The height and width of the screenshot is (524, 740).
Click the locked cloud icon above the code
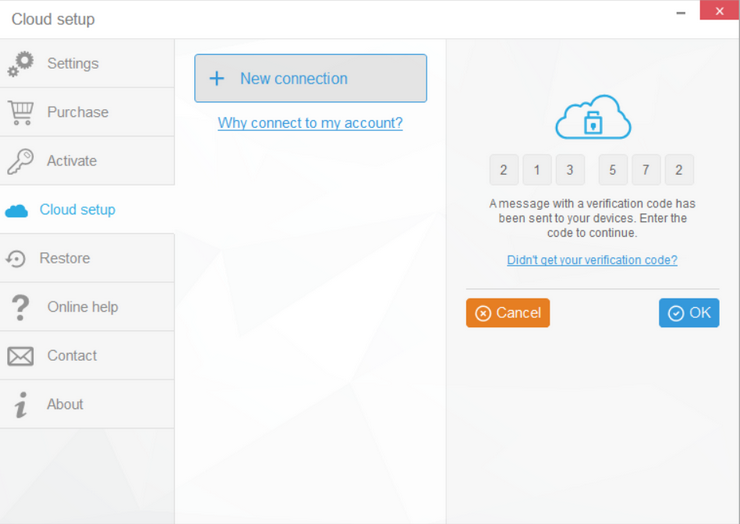(593, 117)
